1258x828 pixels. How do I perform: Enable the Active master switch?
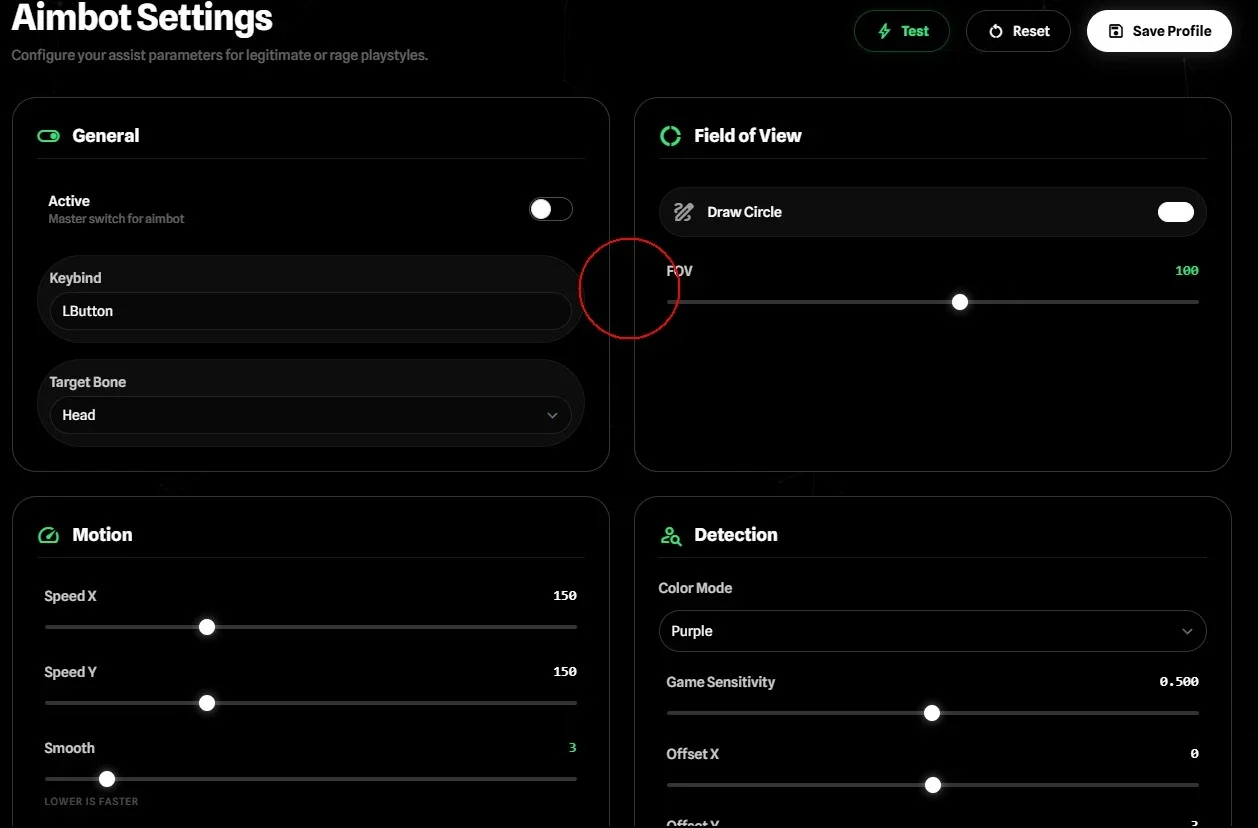pos(551,209)
